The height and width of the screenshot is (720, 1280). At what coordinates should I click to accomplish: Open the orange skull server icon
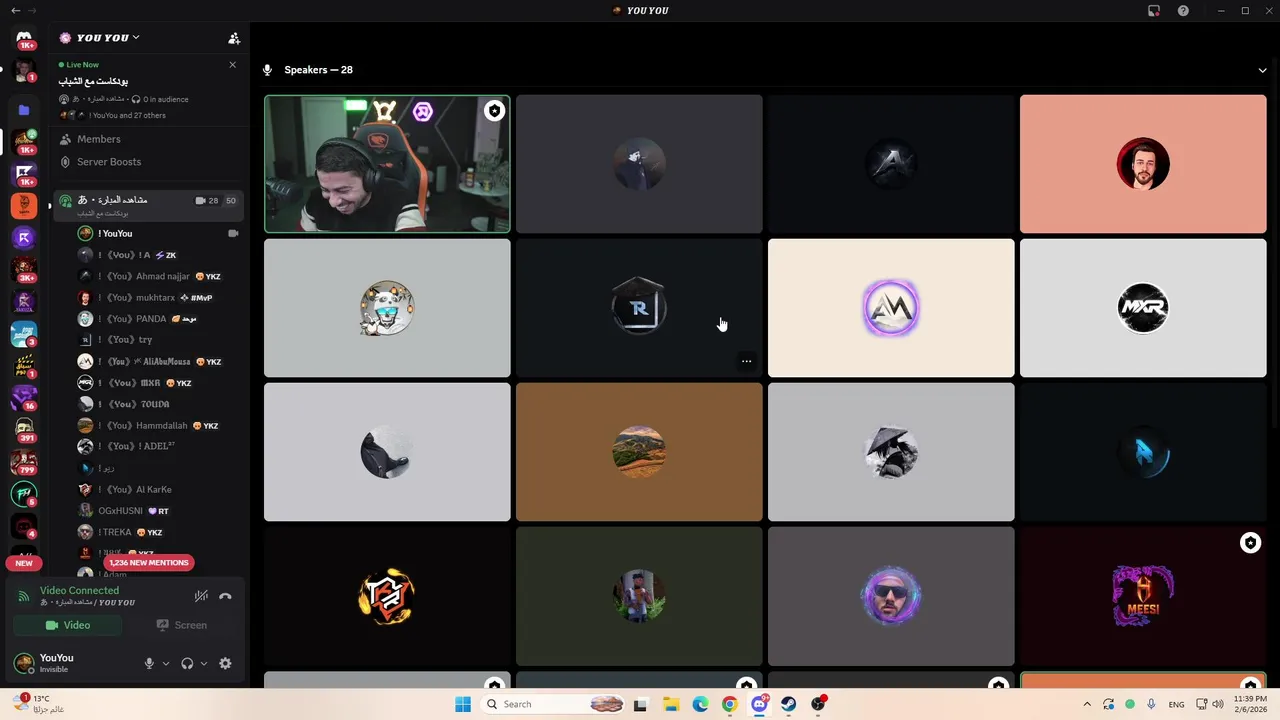click(x=24, y=206)
